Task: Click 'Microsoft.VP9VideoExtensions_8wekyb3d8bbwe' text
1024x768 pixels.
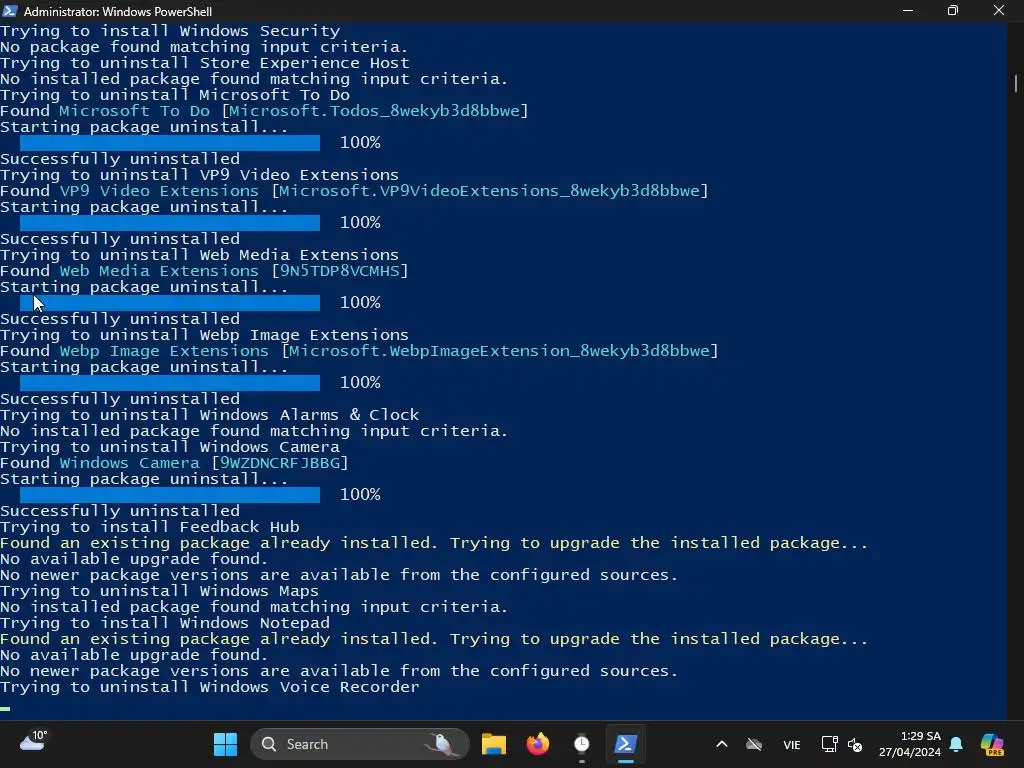Action: pyautogui.click(x=489, y=191)
